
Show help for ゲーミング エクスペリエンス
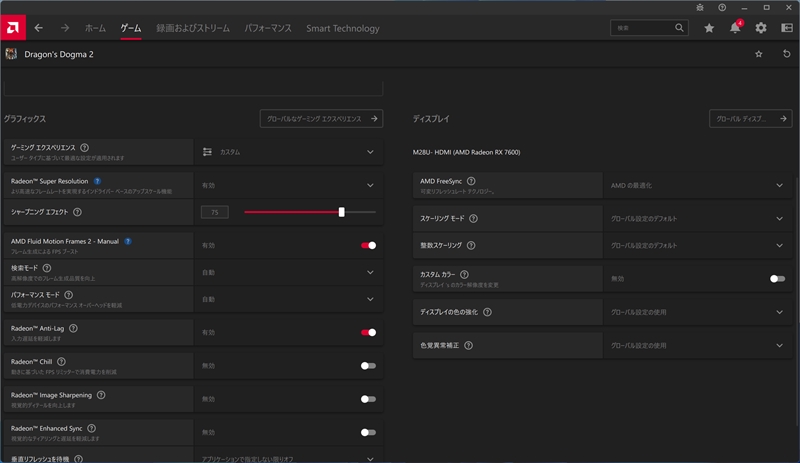85,148
